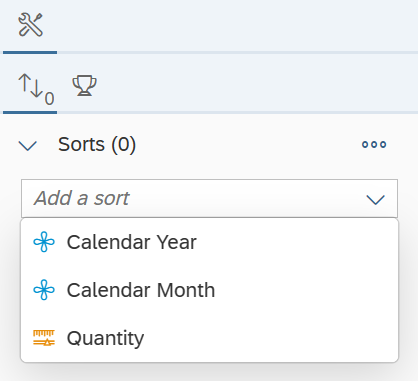Click the sort count badge showing 0
Viewport: 418px width, 381px height.
click(49, 99)
